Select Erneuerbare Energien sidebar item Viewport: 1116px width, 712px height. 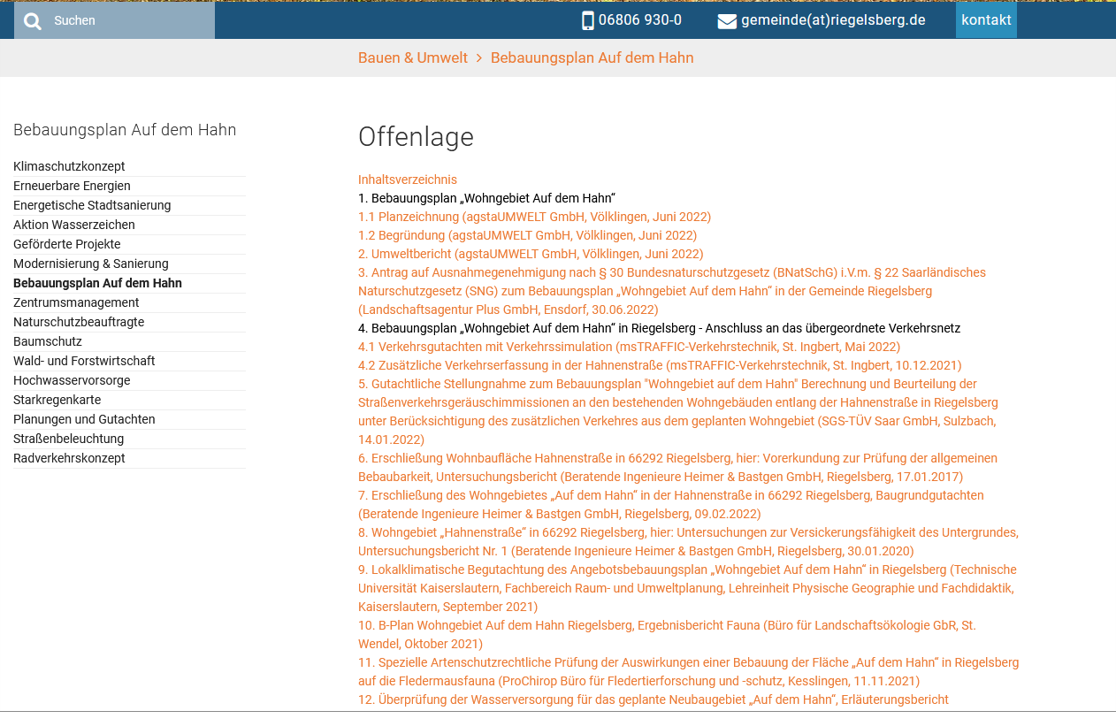72,186
